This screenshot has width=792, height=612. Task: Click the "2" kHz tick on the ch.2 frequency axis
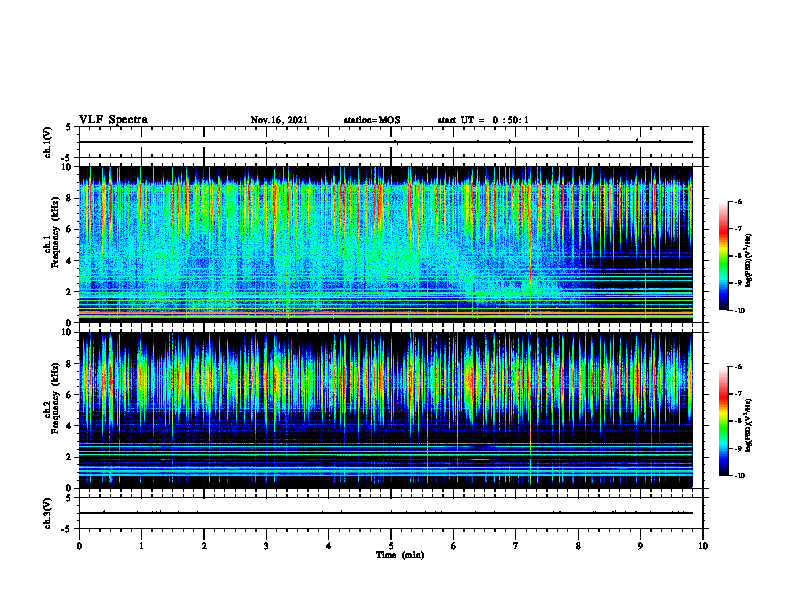(x=69, y=457)
